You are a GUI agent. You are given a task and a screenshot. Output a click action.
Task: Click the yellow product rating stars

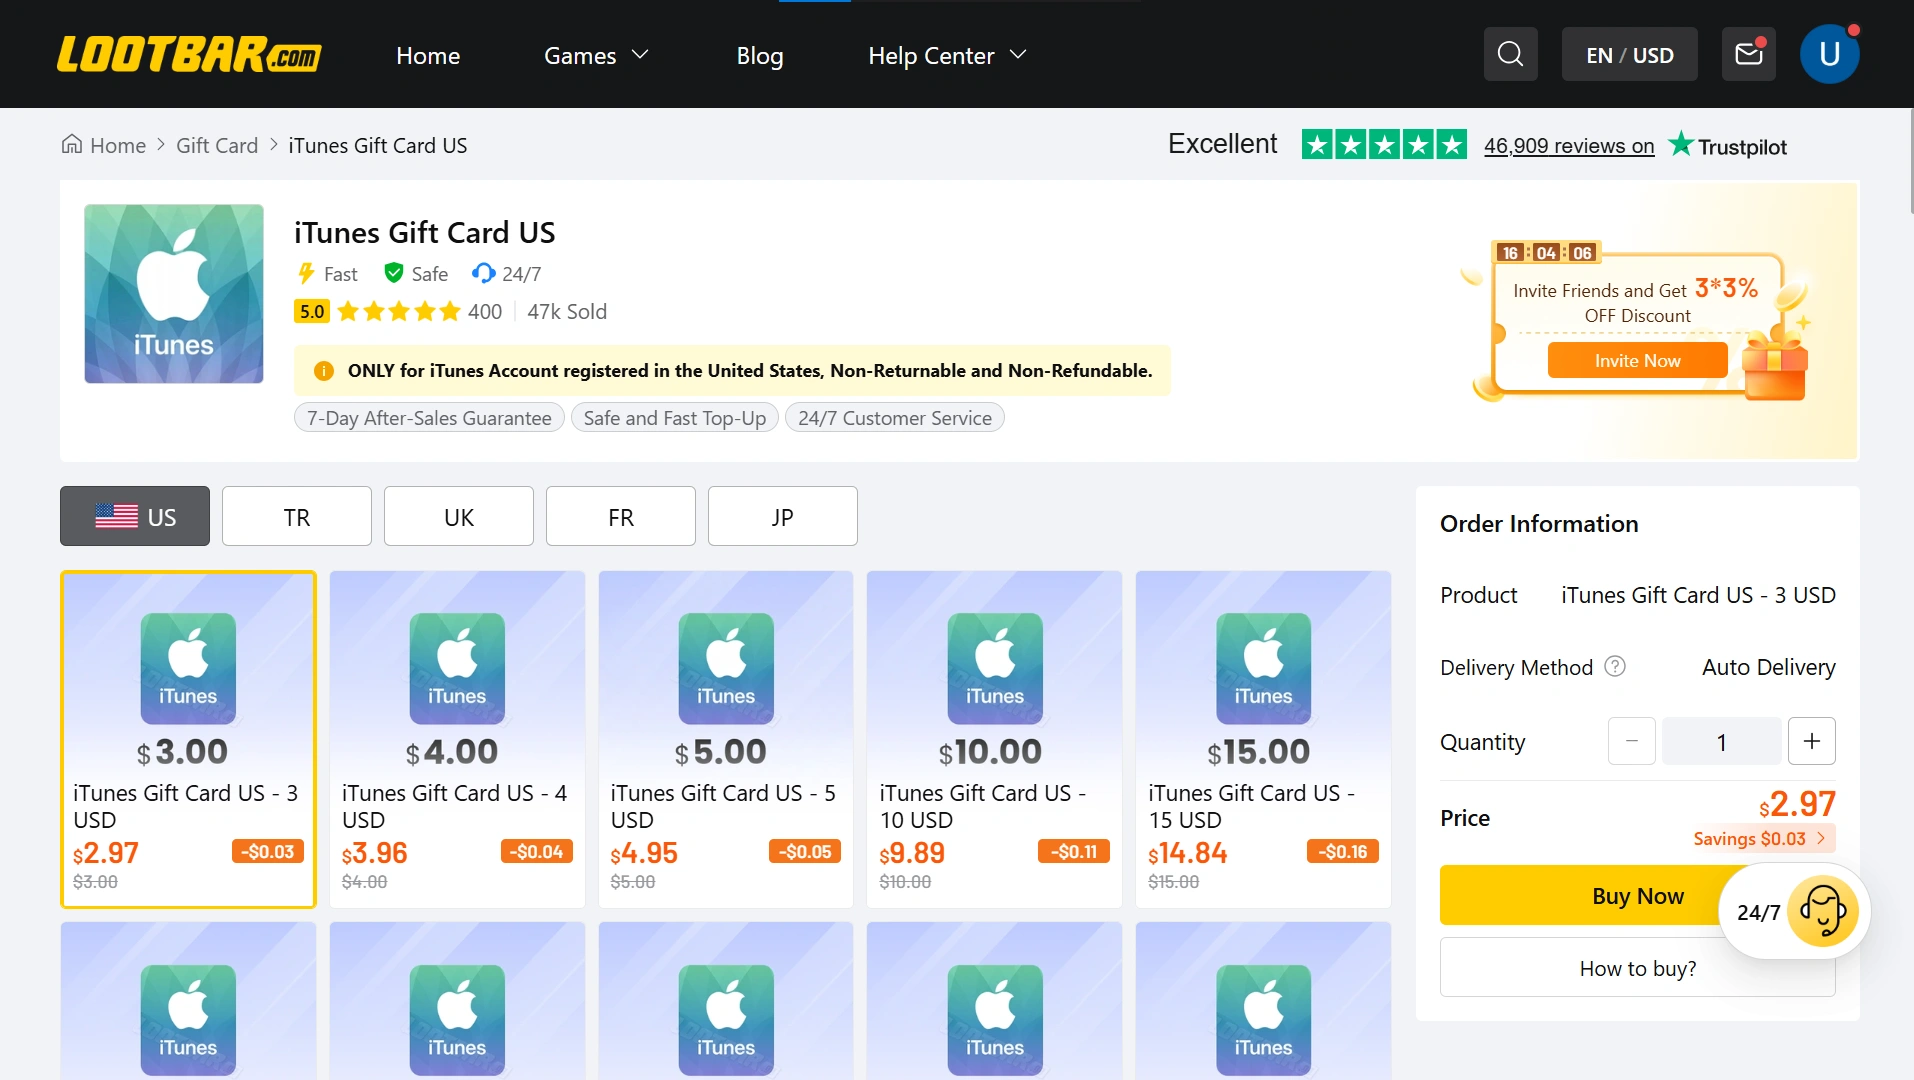(399, 312)
